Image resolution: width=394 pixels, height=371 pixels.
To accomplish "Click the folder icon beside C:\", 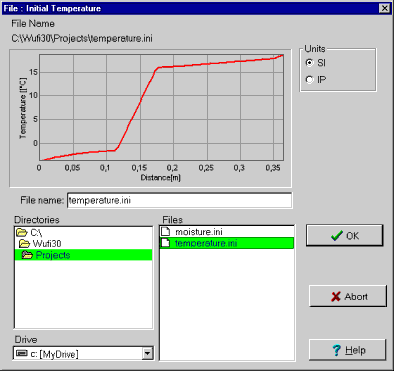I will [22, 232].
